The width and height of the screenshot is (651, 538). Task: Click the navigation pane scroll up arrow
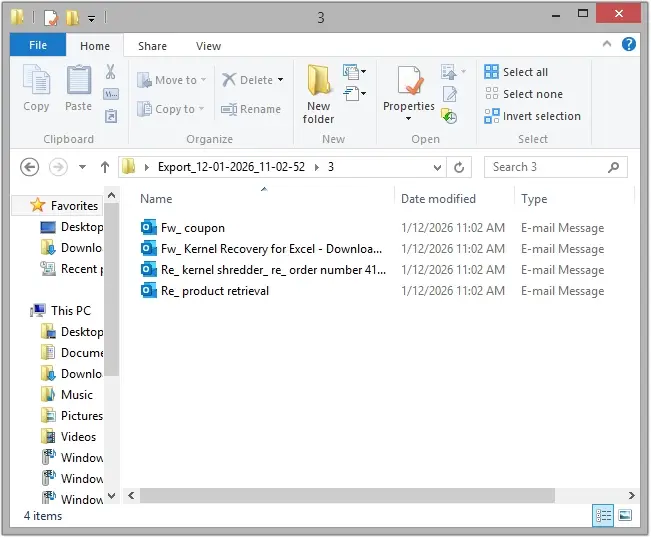tap(111, 195)
